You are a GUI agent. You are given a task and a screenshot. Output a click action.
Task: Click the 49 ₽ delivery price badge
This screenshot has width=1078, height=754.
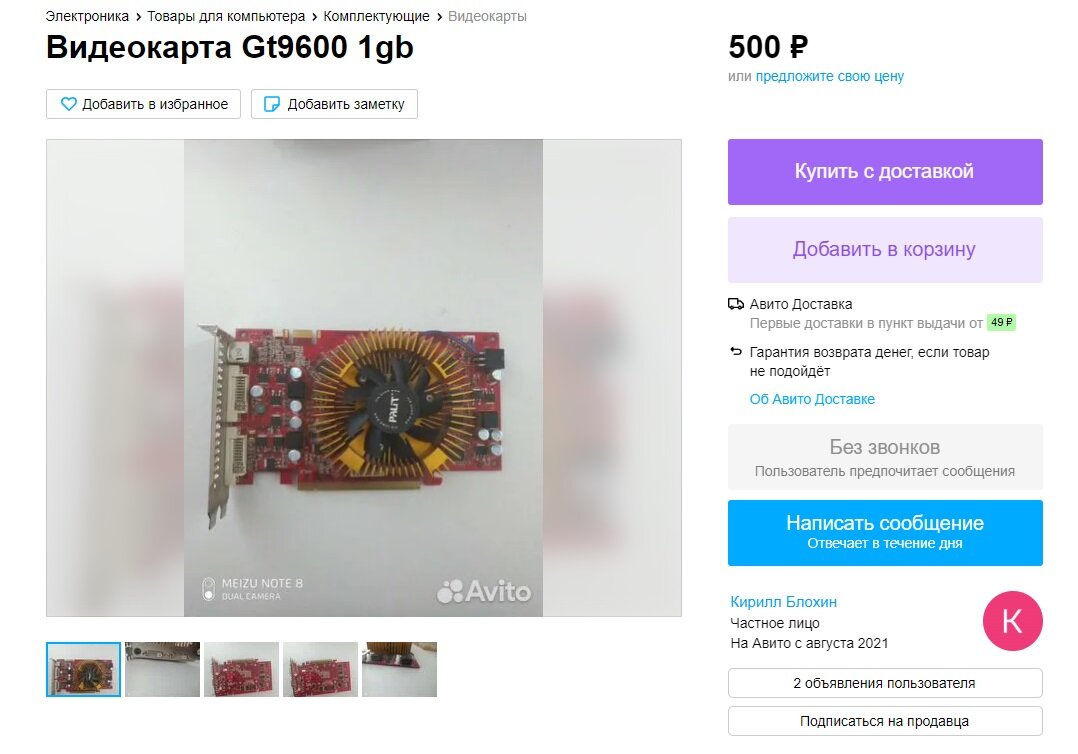click(x=1001, y=322)
